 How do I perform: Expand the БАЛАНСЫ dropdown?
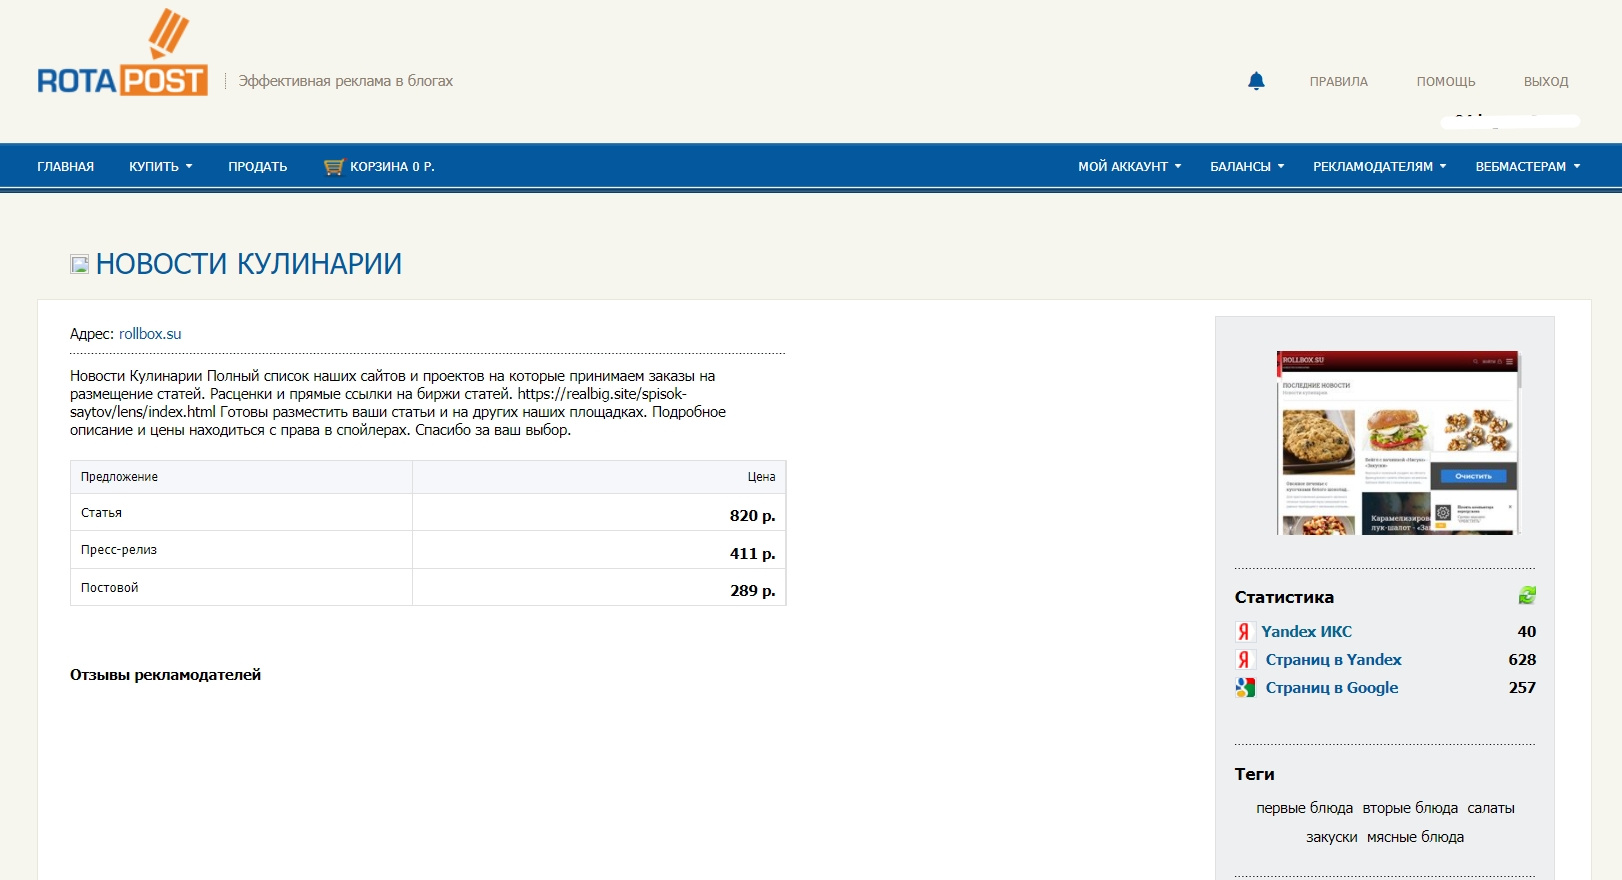1247,167
